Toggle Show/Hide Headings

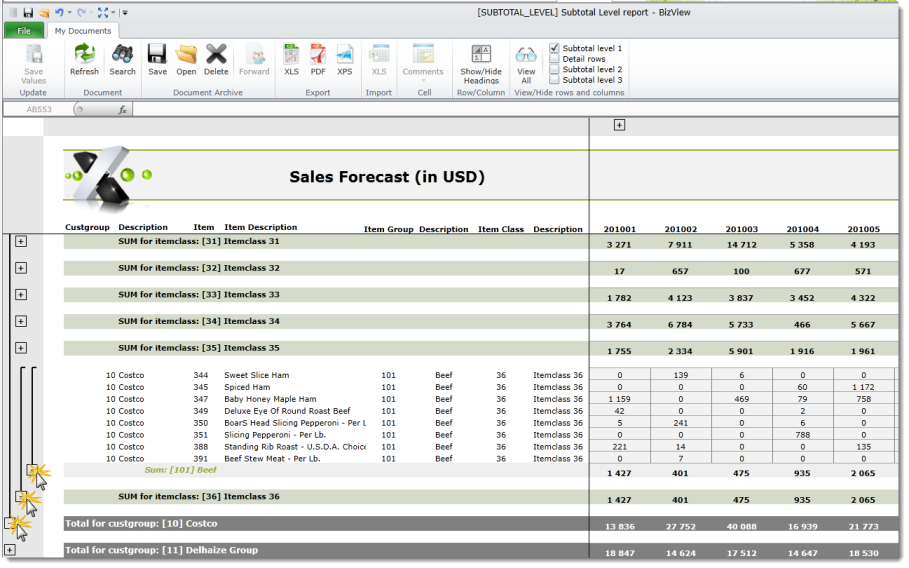[481, 64]
